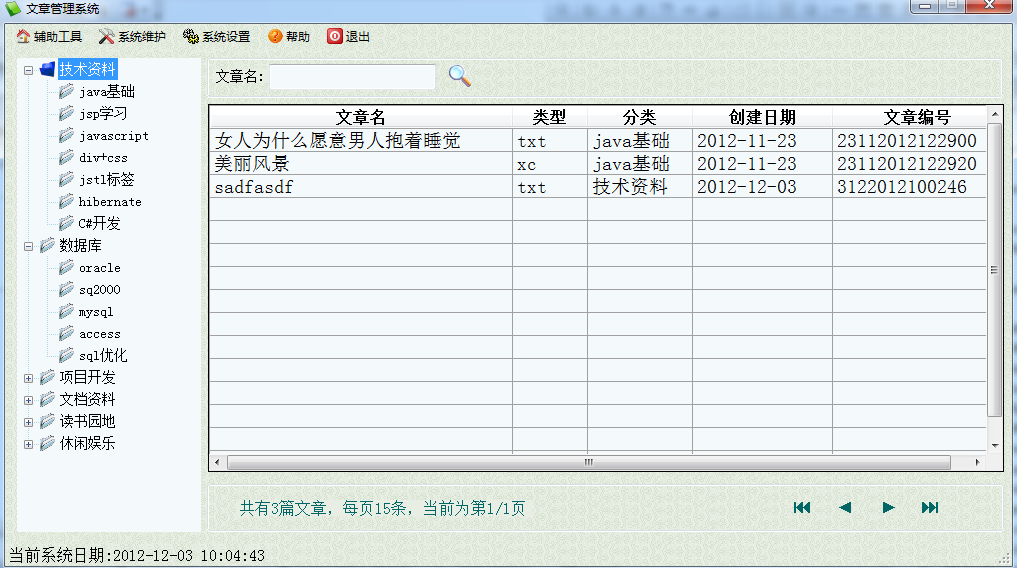This screenshot has width=1017, height=568.
Task: Click the horizontal scrollbar right arrow
Action: point(977,462)
